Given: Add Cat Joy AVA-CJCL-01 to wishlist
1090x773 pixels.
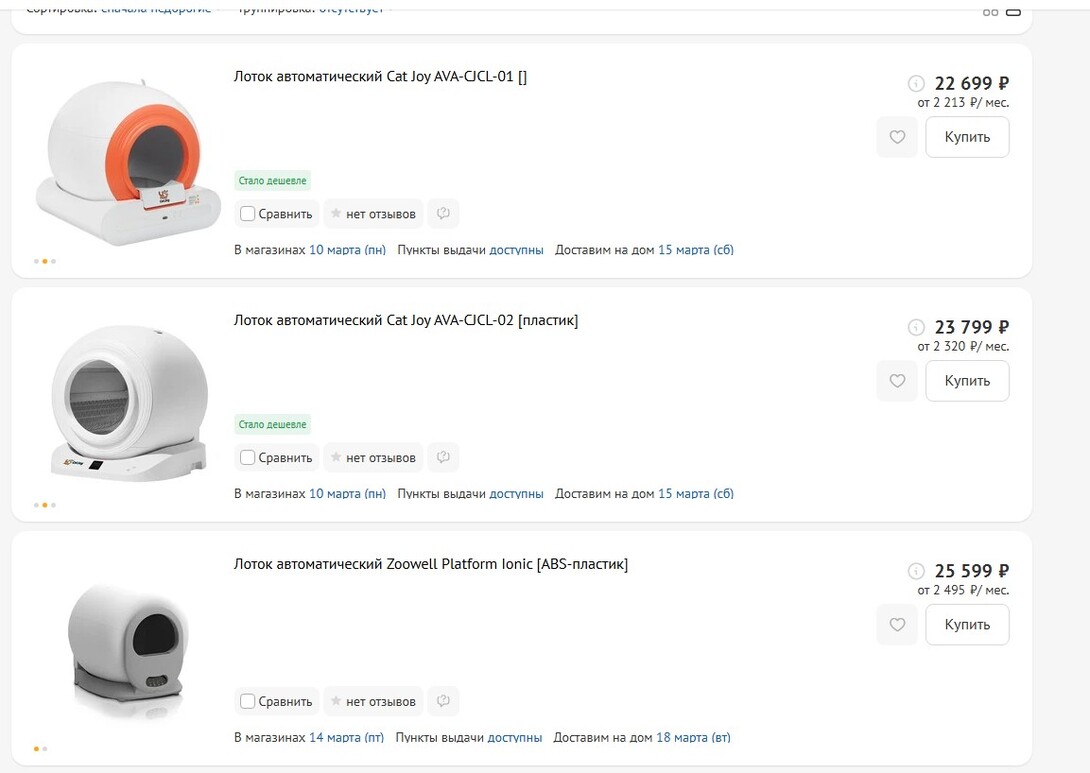Looking at the screenshot, I should tap(897, 137).
